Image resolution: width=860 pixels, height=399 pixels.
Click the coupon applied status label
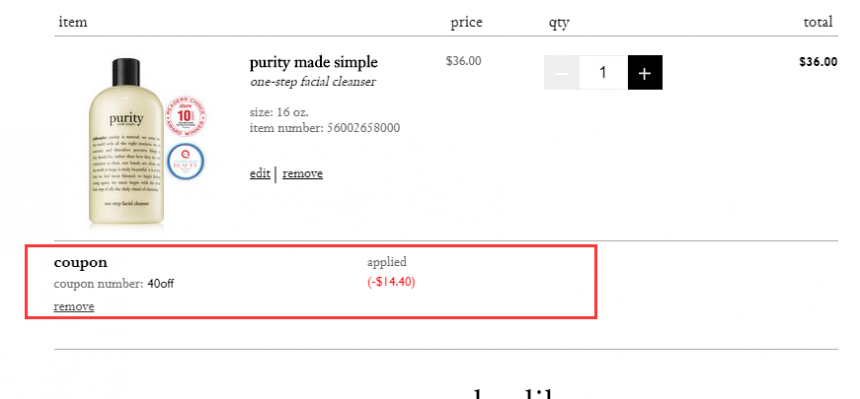[387, 262]
